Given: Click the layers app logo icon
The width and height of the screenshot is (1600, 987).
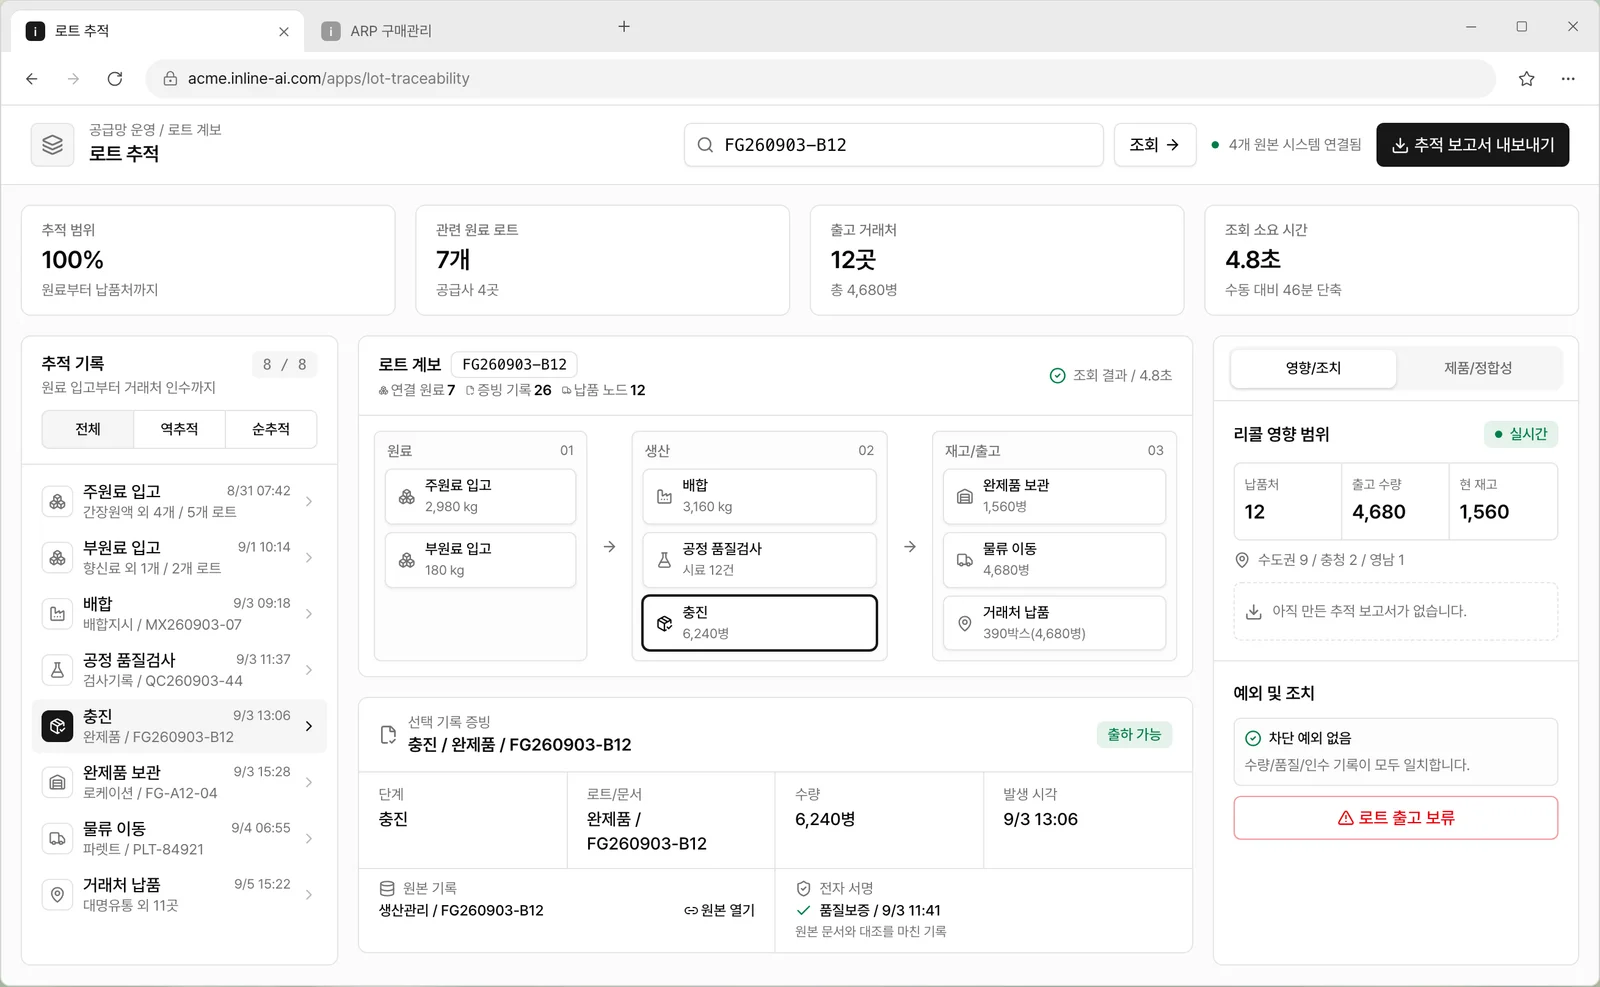Looking at the screenshot, I should tap(52, 145).
